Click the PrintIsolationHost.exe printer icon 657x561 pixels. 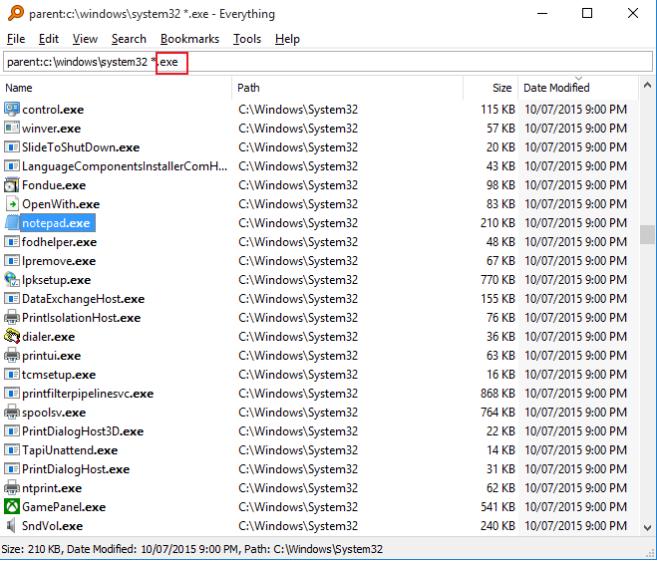point(12,318)
